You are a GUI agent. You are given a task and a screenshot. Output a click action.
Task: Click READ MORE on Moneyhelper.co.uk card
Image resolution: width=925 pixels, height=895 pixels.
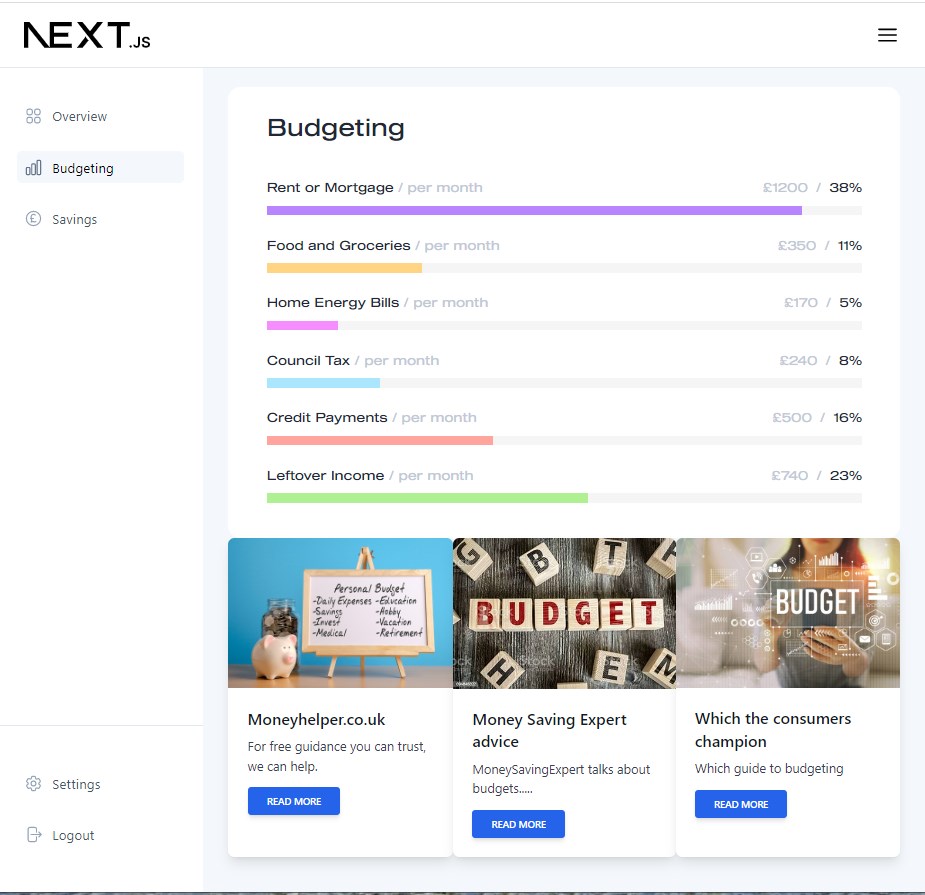[x=293, y=800]
